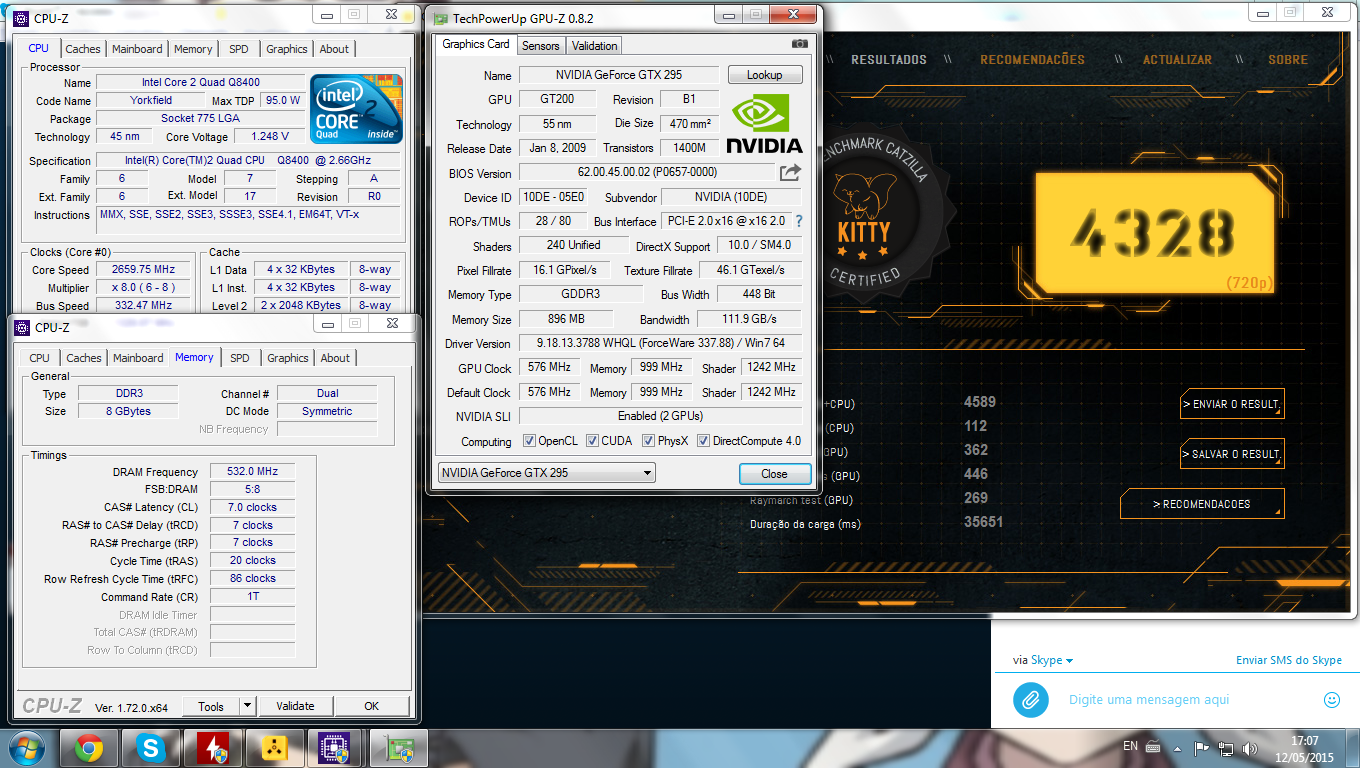
Task: Click SALVAR O RESULT. in Catzilla
Action: coord(1232,454)
